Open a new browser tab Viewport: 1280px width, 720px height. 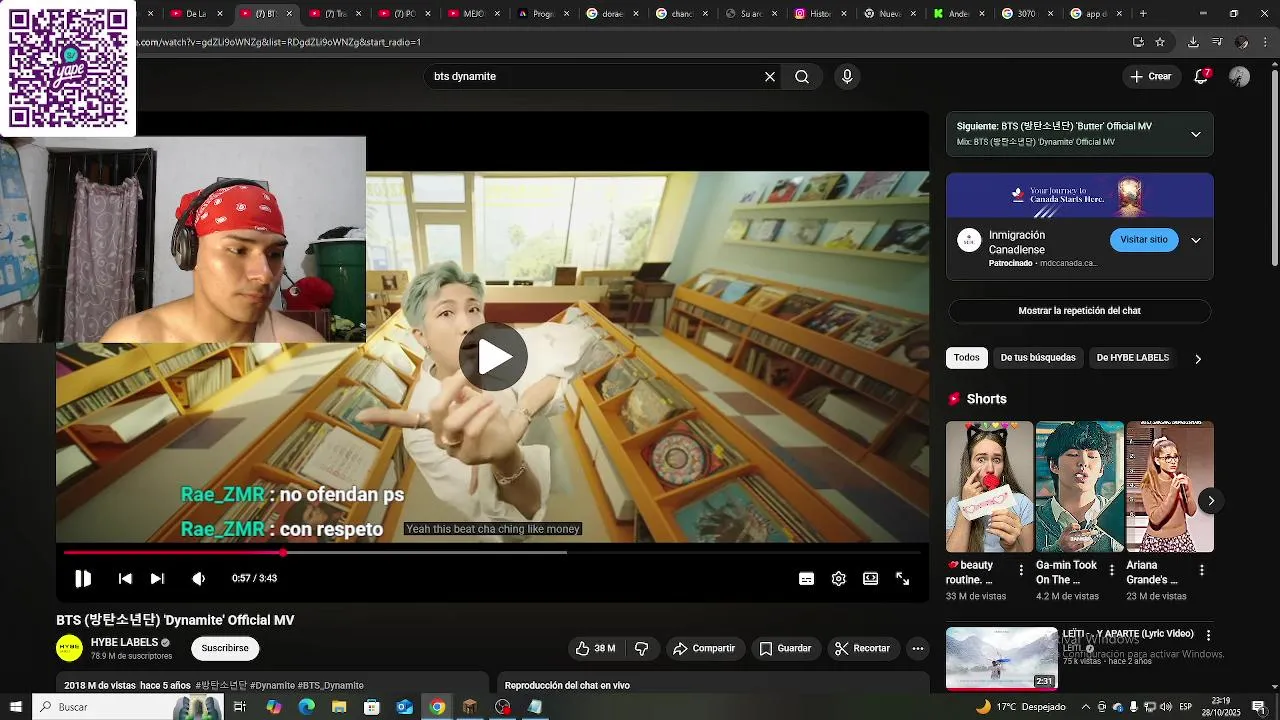coord(1143,13)
